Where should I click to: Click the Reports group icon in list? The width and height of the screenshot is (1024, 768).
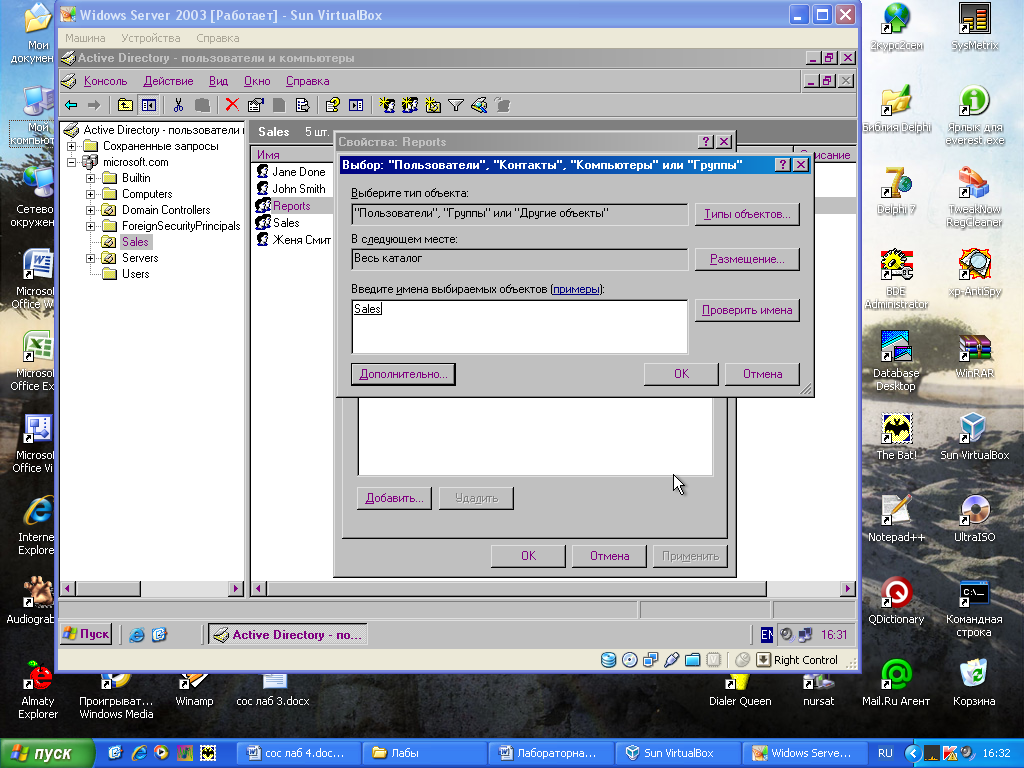(263, 206)
